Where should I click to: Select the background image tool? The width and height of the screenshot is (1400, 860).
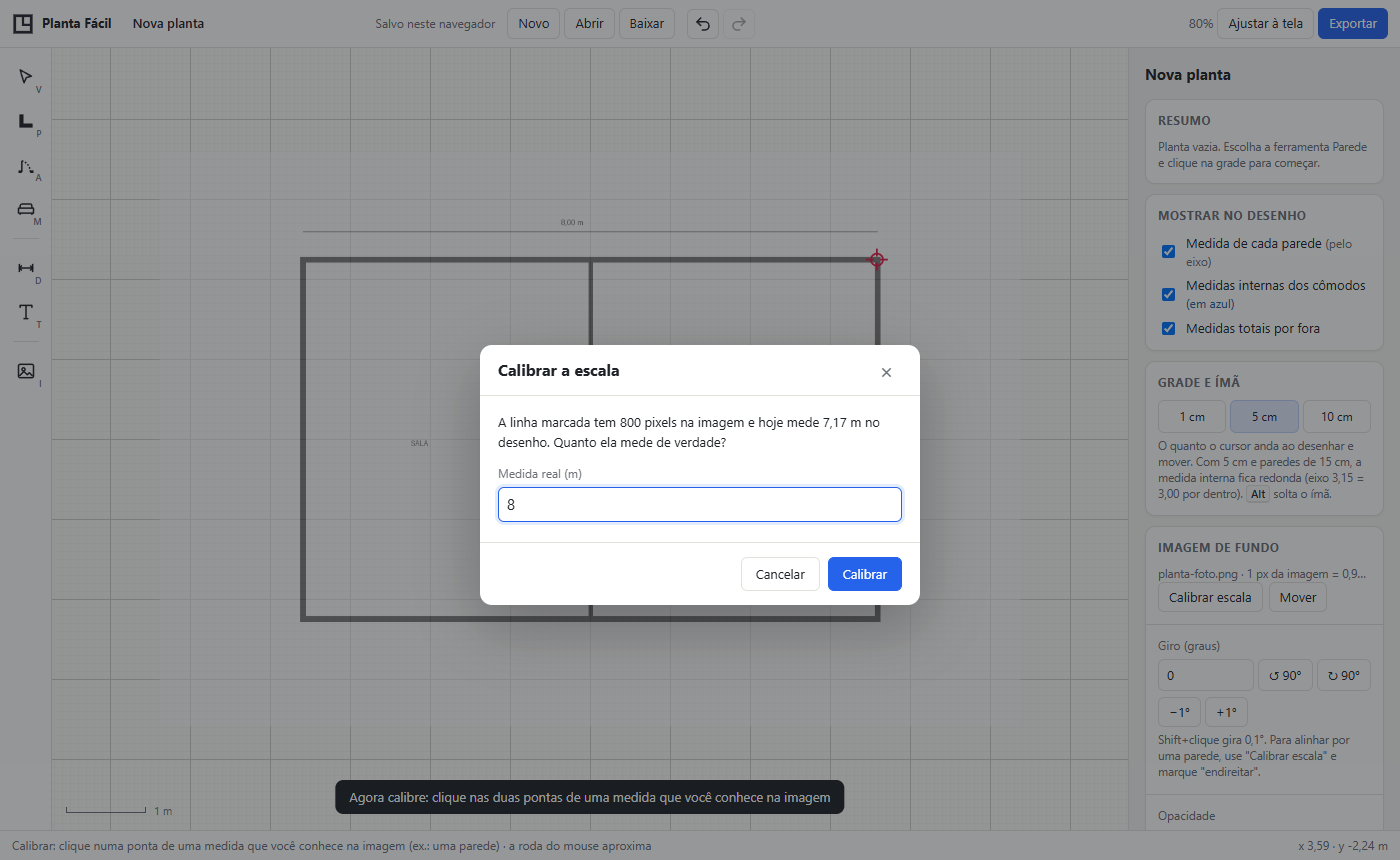26,371
